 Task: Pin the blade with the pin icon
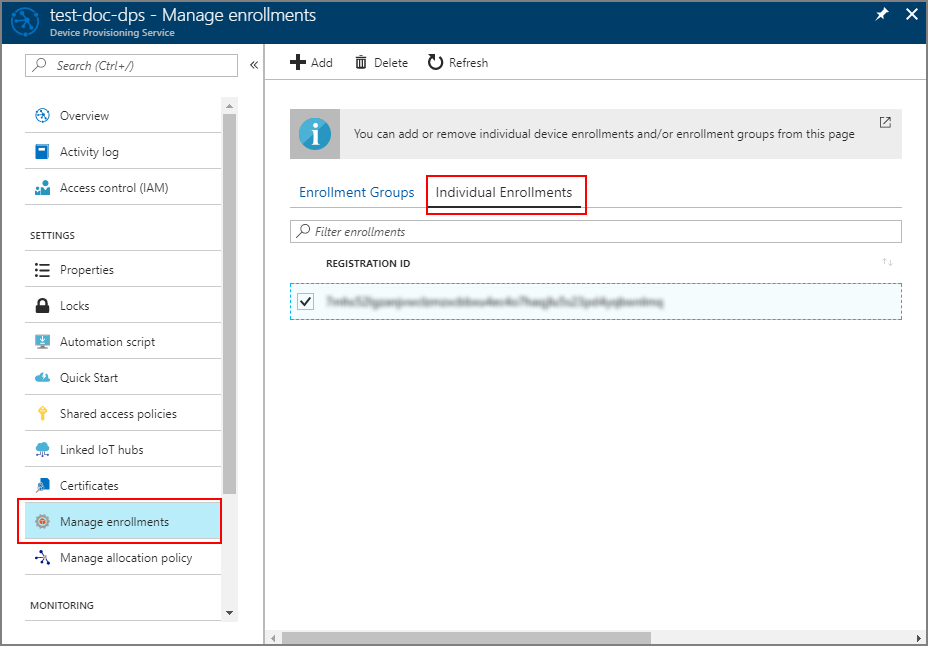tap(882, 15)
